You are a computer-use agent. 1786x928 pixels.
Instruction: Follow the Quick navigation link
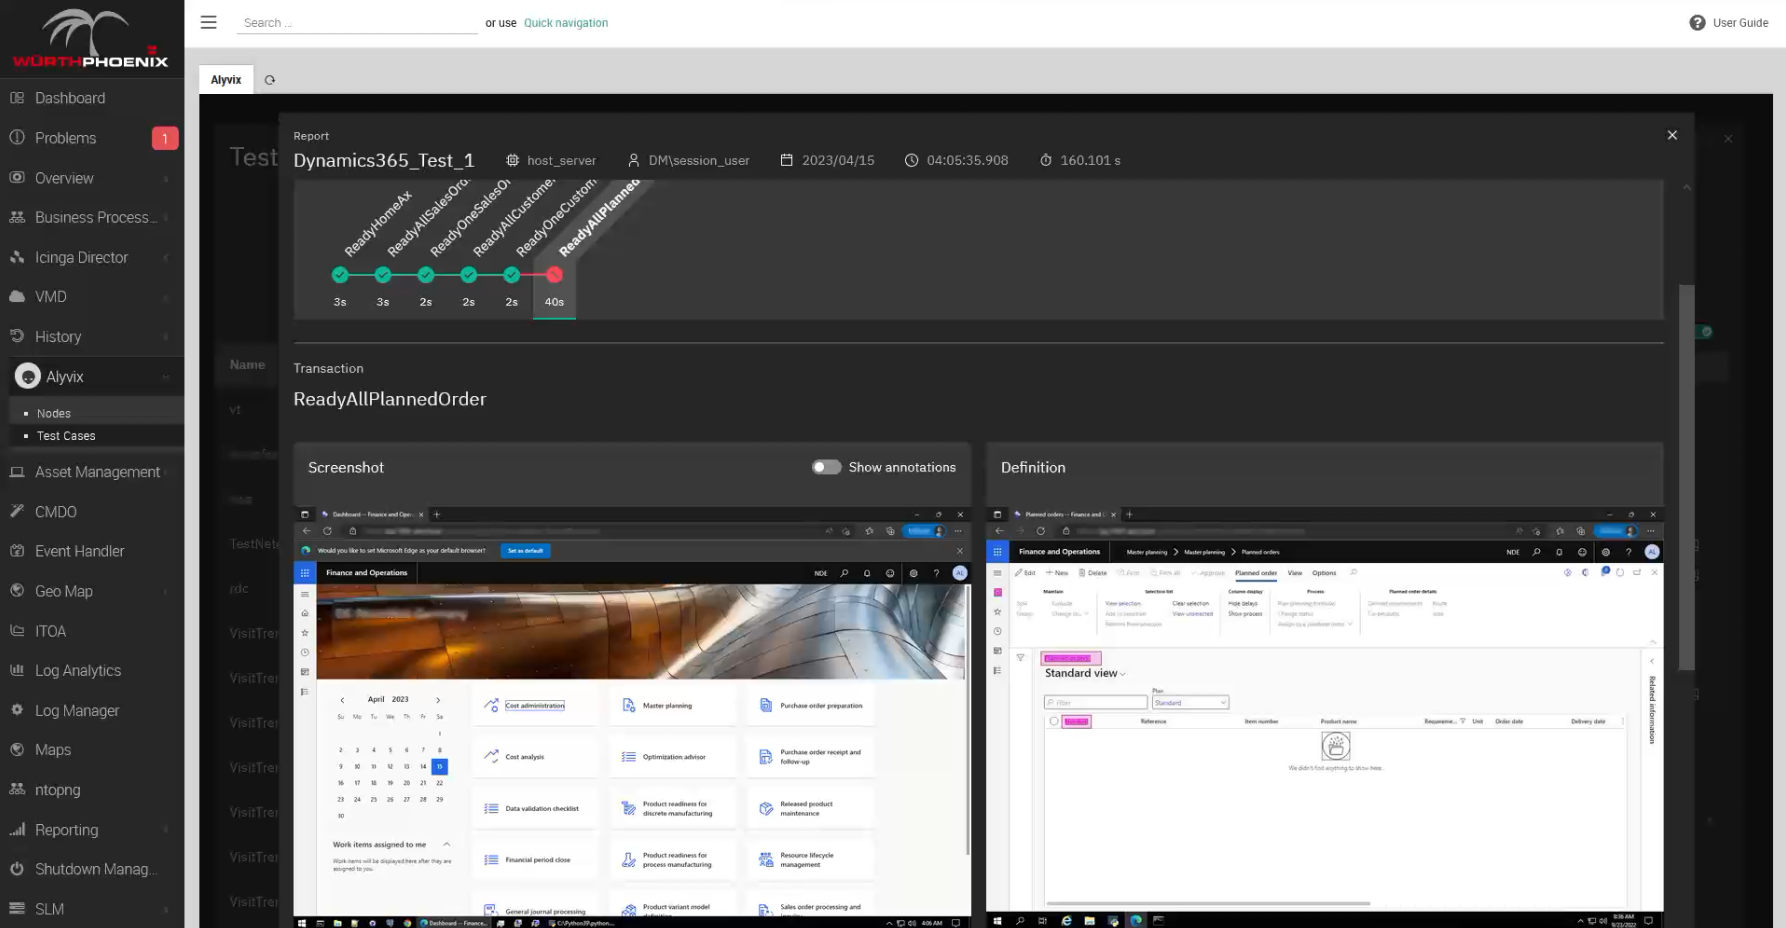pos(566,23)
